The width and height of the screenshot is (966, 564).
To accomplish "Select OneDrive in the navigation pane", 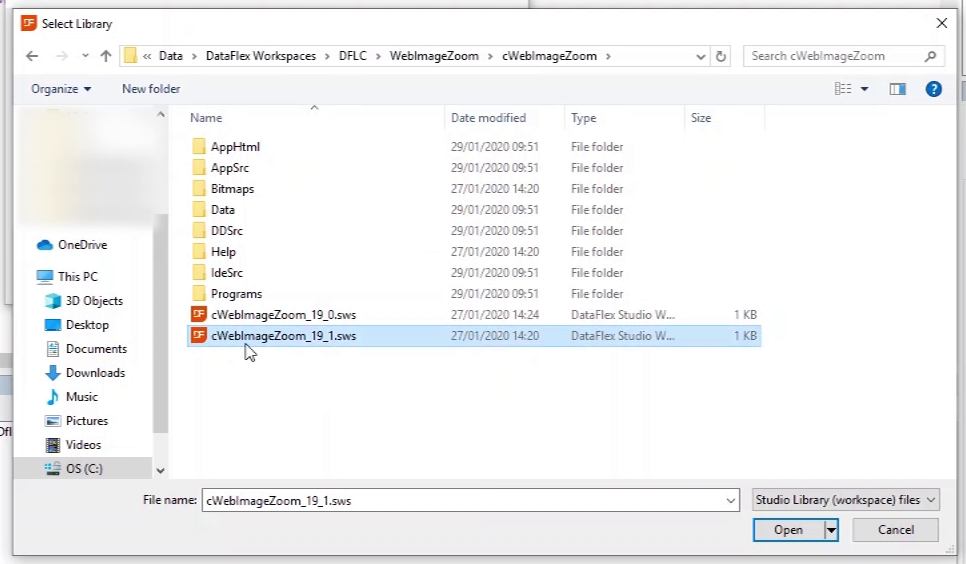I will coord(82,245).
